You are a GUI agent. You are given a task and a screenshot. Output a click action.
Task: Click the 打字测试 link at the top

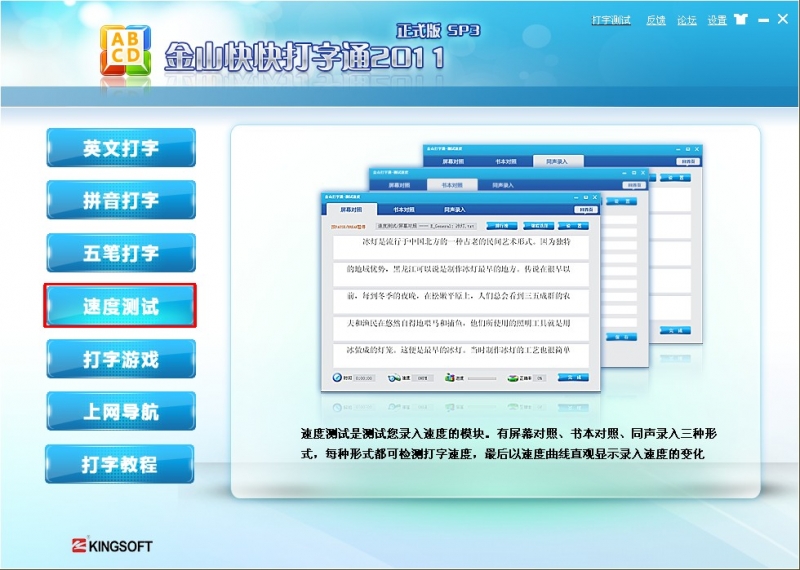coord(611,20)
